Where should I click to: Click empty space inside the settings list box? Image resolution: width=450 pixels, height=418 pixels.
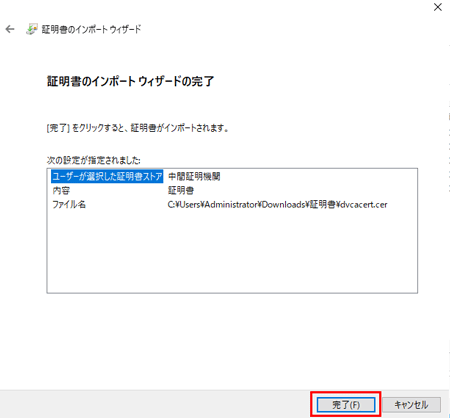click(x=232, y=253)
